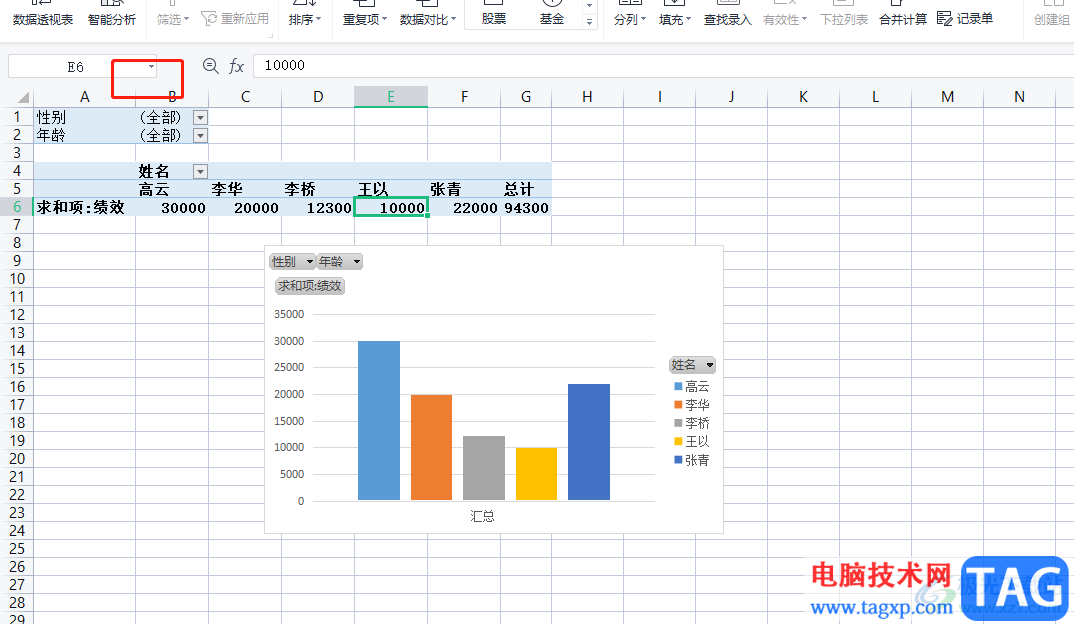
Task: Open the 姓名 column filter dropdown
Action: 200,171
